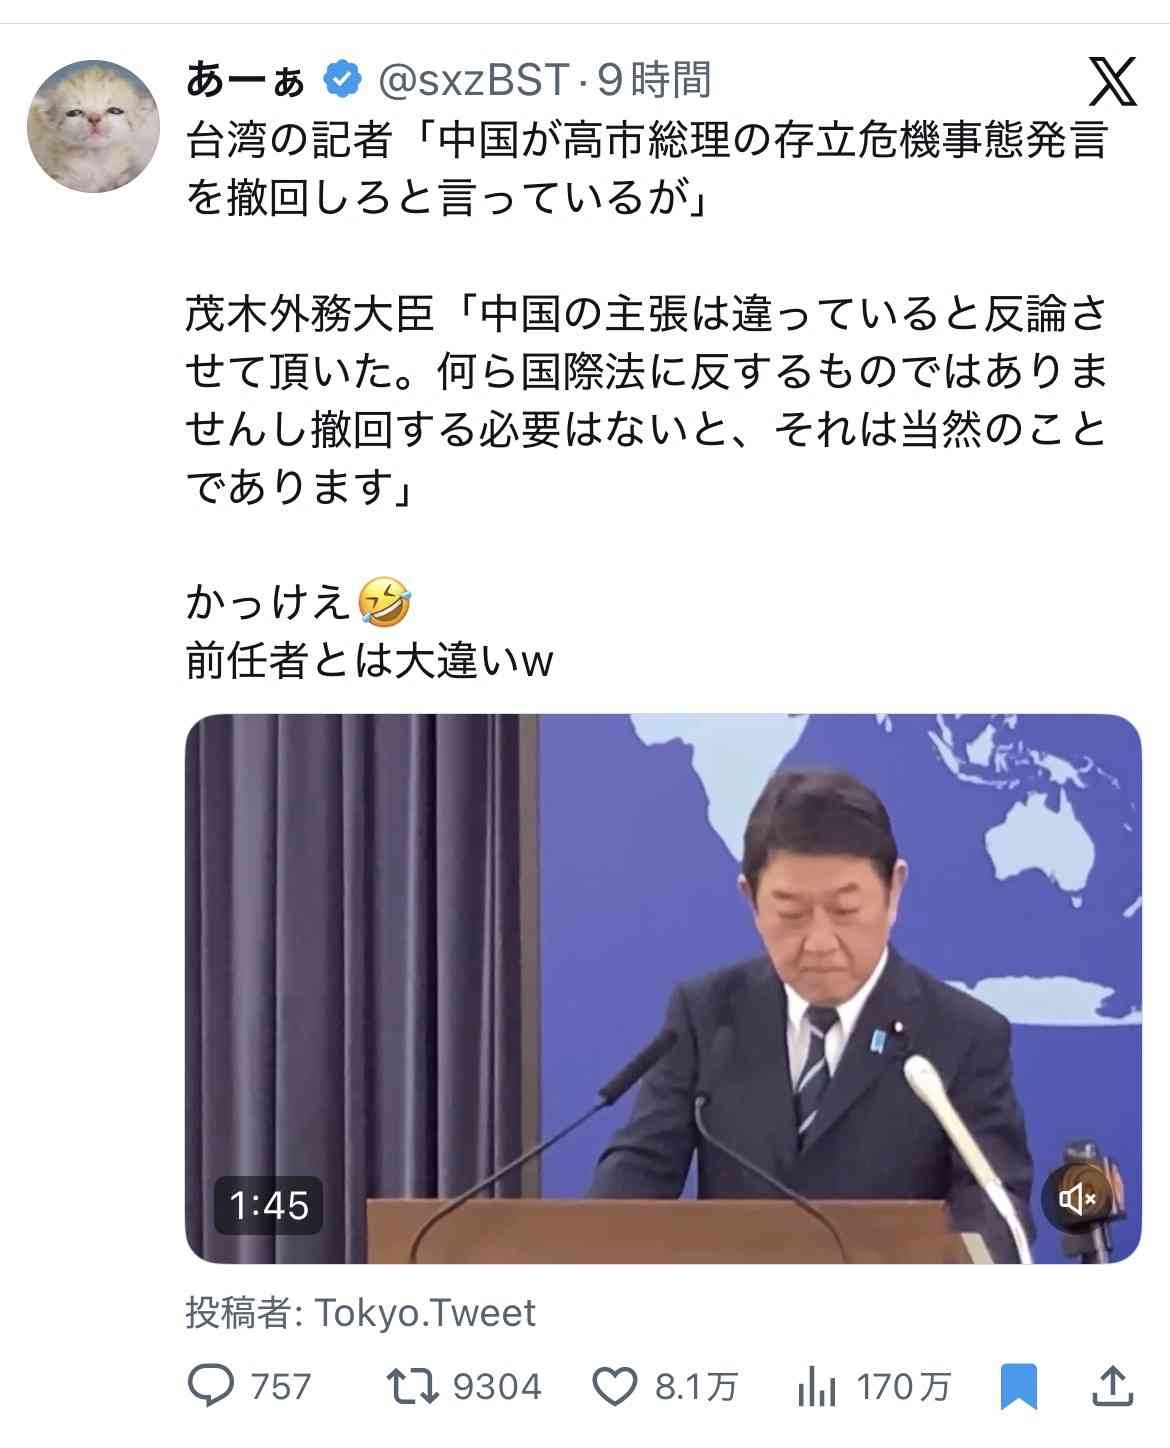Open the あーぁ display name
Viewport: 1170px width, 1448px height.
click(x=245, y=79)
